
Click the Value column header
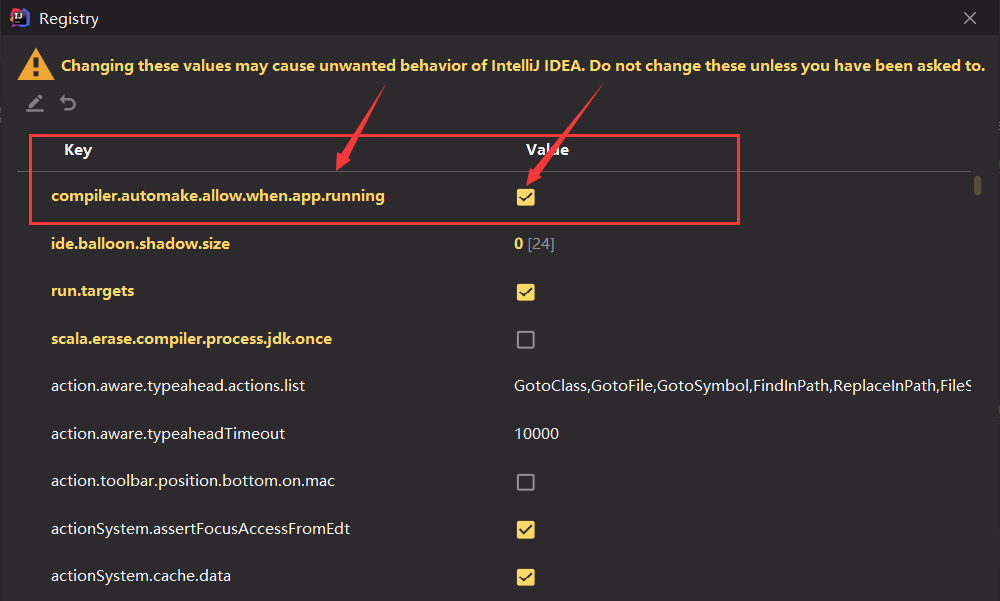547,150
